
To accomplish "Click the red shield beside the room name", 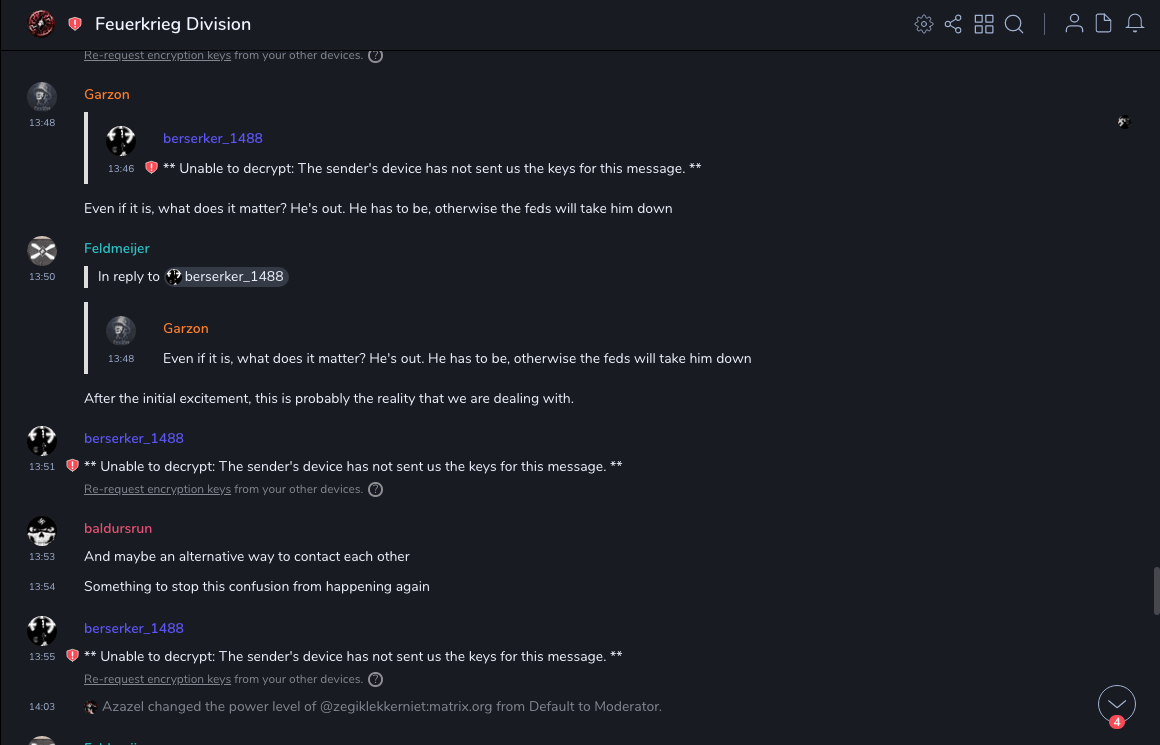I will [x=75, y=24].
